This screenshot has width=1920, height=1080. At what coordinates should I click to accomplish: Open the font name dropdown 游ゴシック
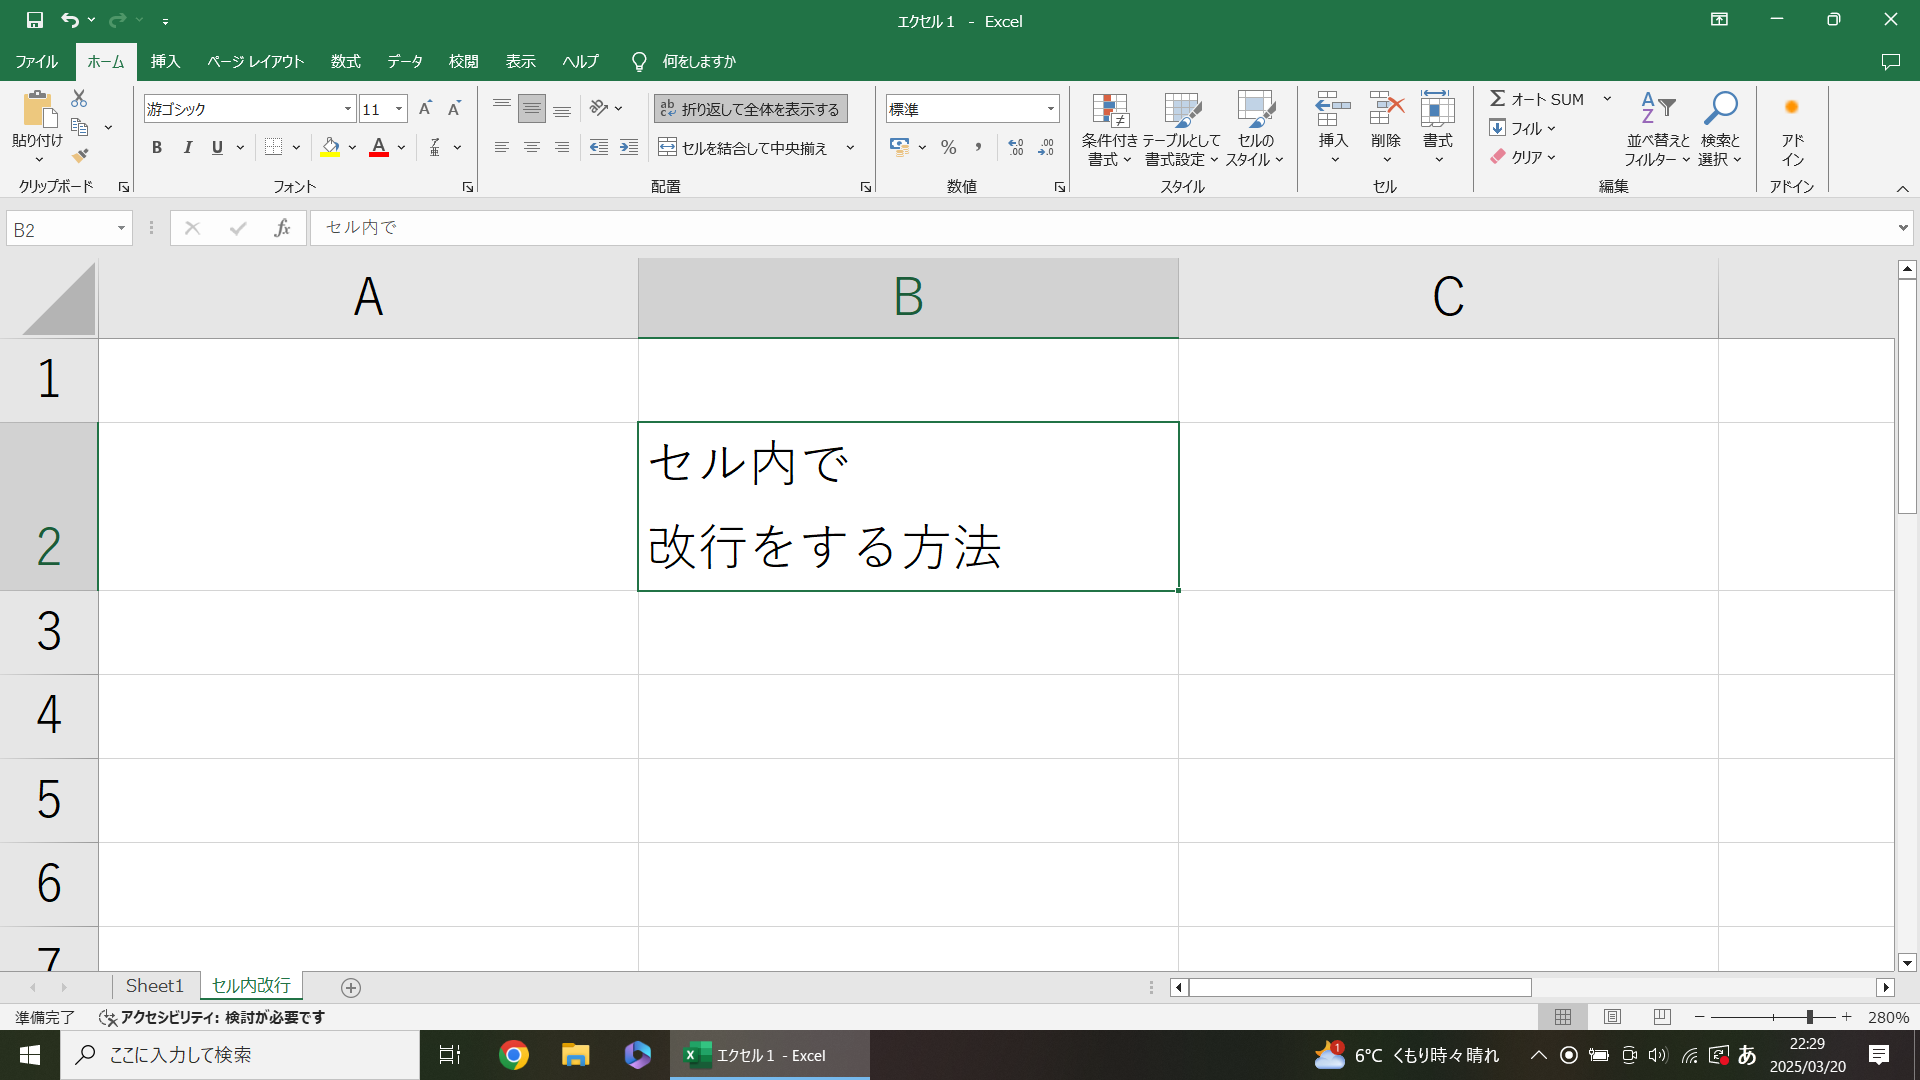tap(348, 108)
